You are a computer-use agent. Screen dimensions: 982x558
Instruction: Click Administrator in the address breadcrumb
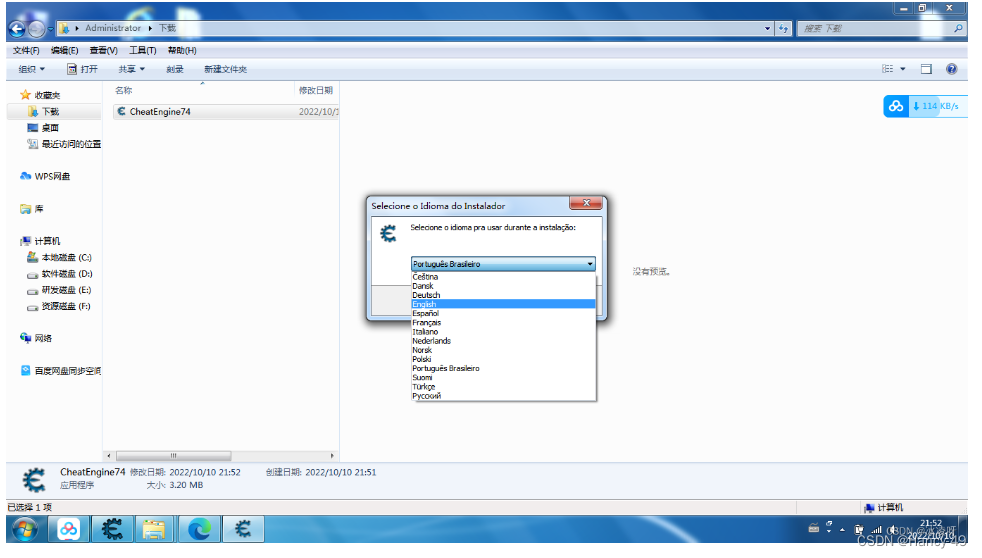113,28
